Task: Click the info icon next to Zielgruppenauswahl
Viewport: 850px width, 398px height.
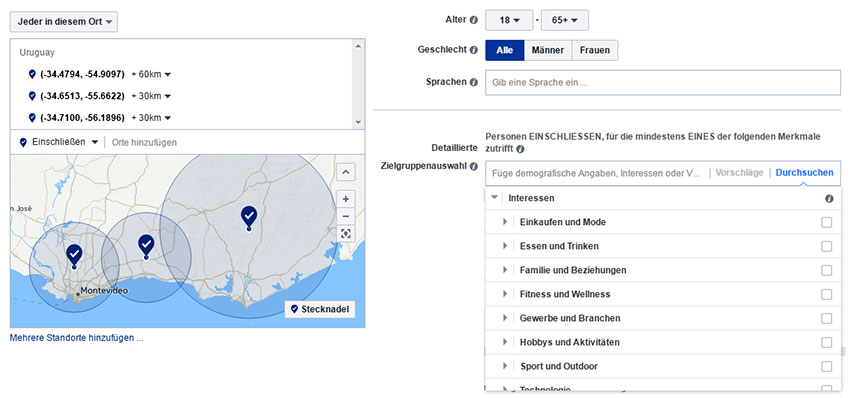Action: pyautogui.click(x=474, y=166)
